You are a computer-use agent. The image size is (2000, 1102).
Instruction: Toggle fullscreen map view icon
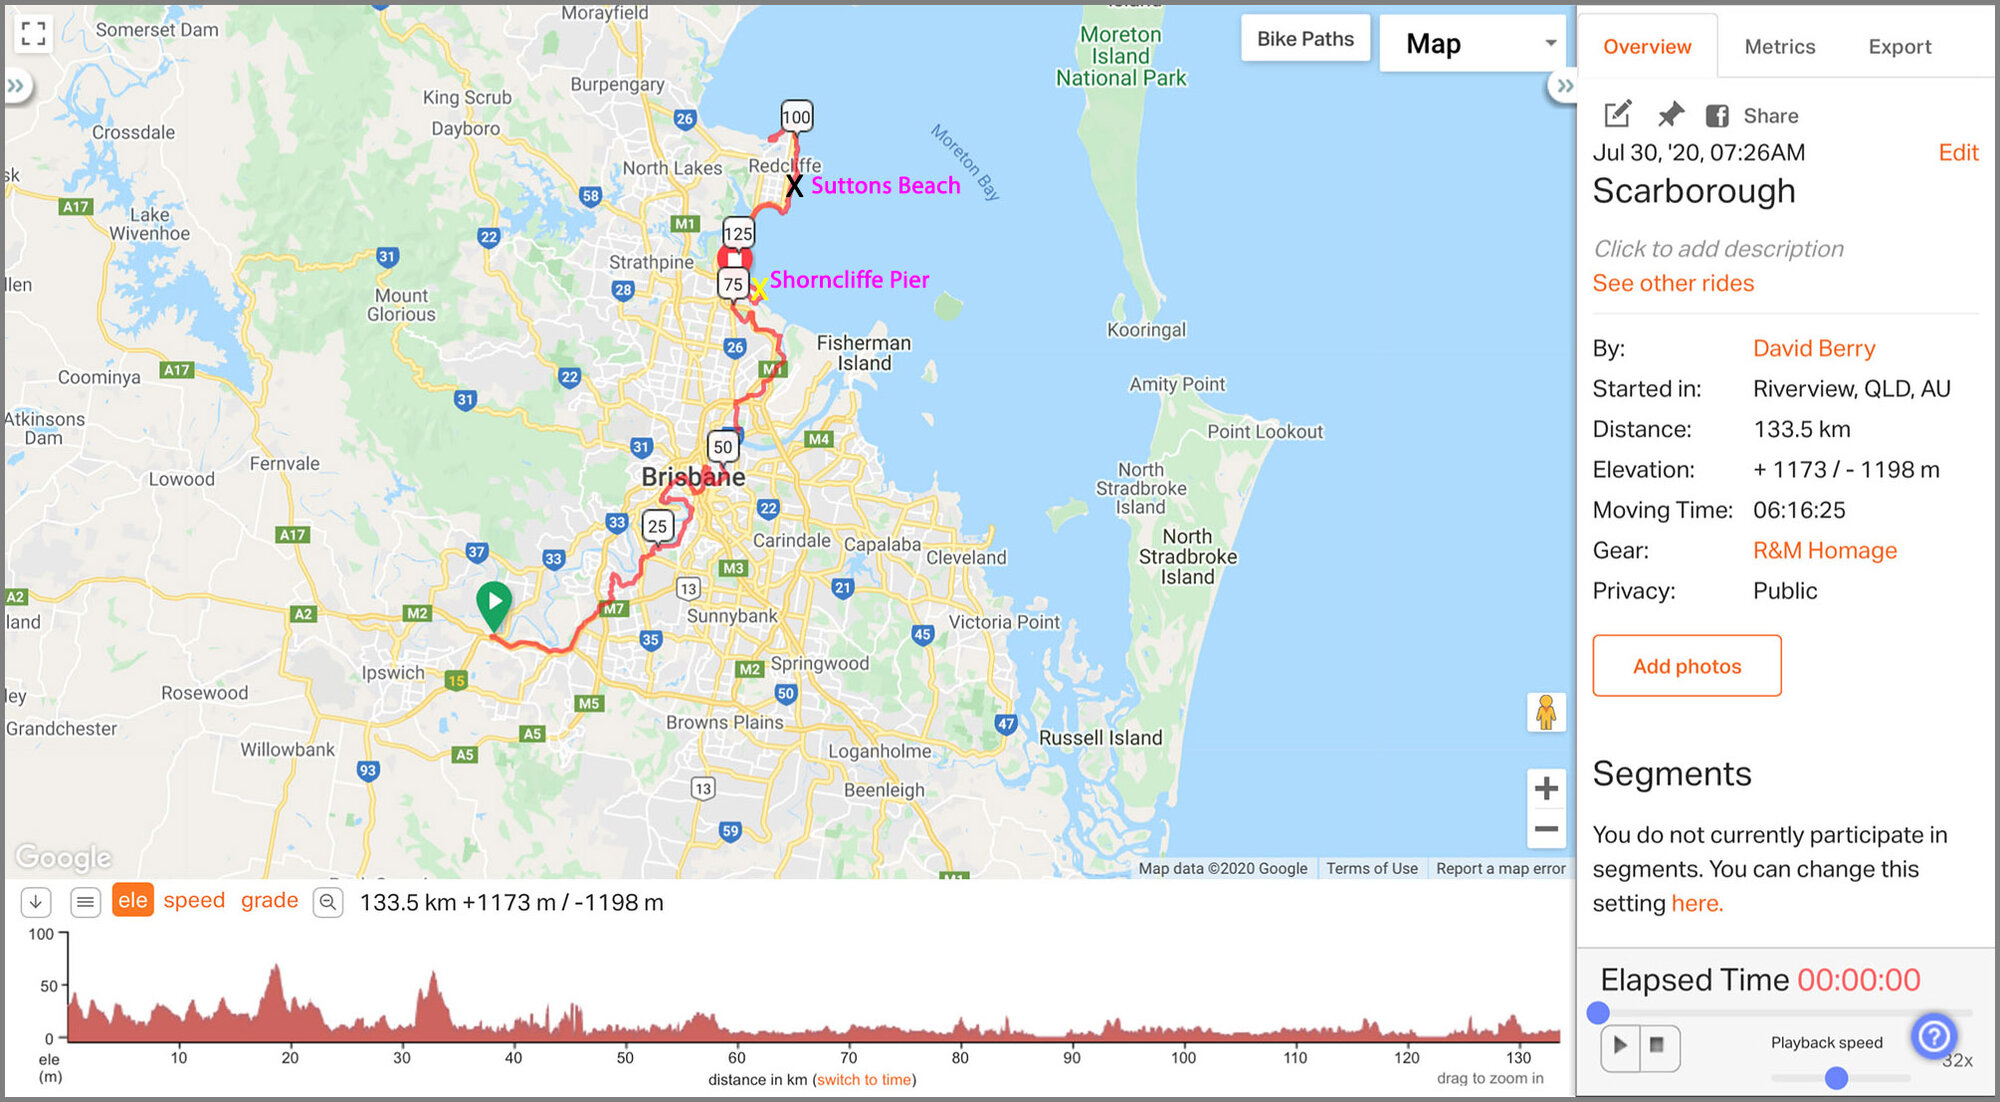point(33,34)
